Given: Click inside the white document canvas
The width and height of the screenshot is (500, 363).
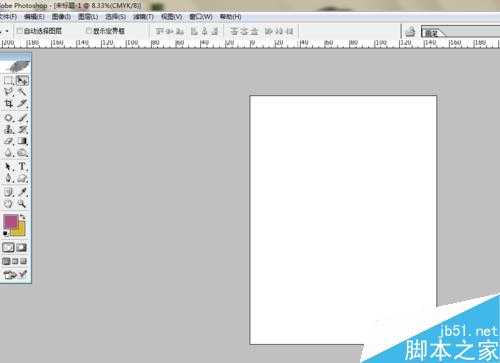Looking at the screenshot, I should (x=343, y=220).
